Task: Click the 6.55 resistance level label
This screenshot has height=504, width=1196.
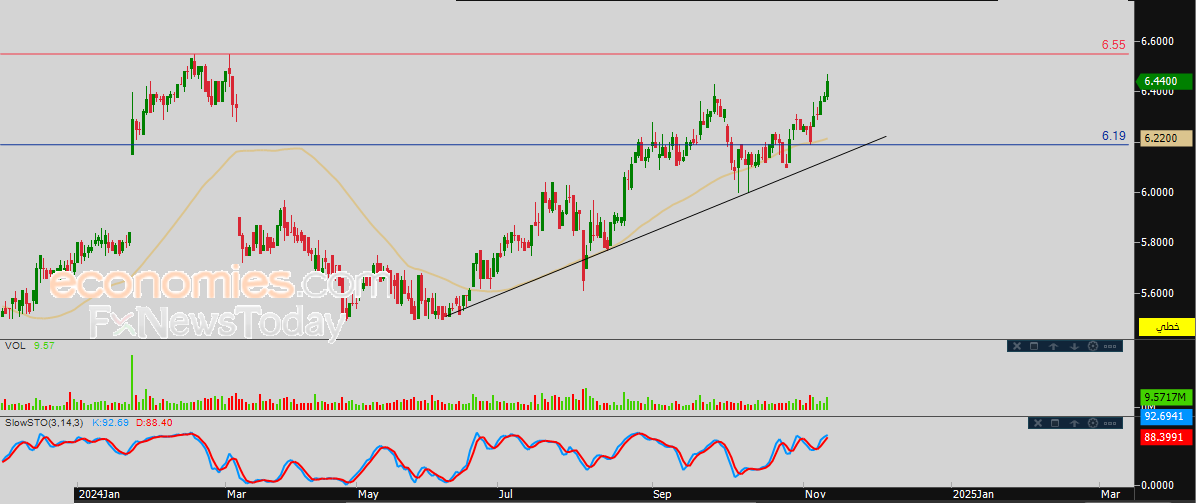Action: (x=1114, y=45)
